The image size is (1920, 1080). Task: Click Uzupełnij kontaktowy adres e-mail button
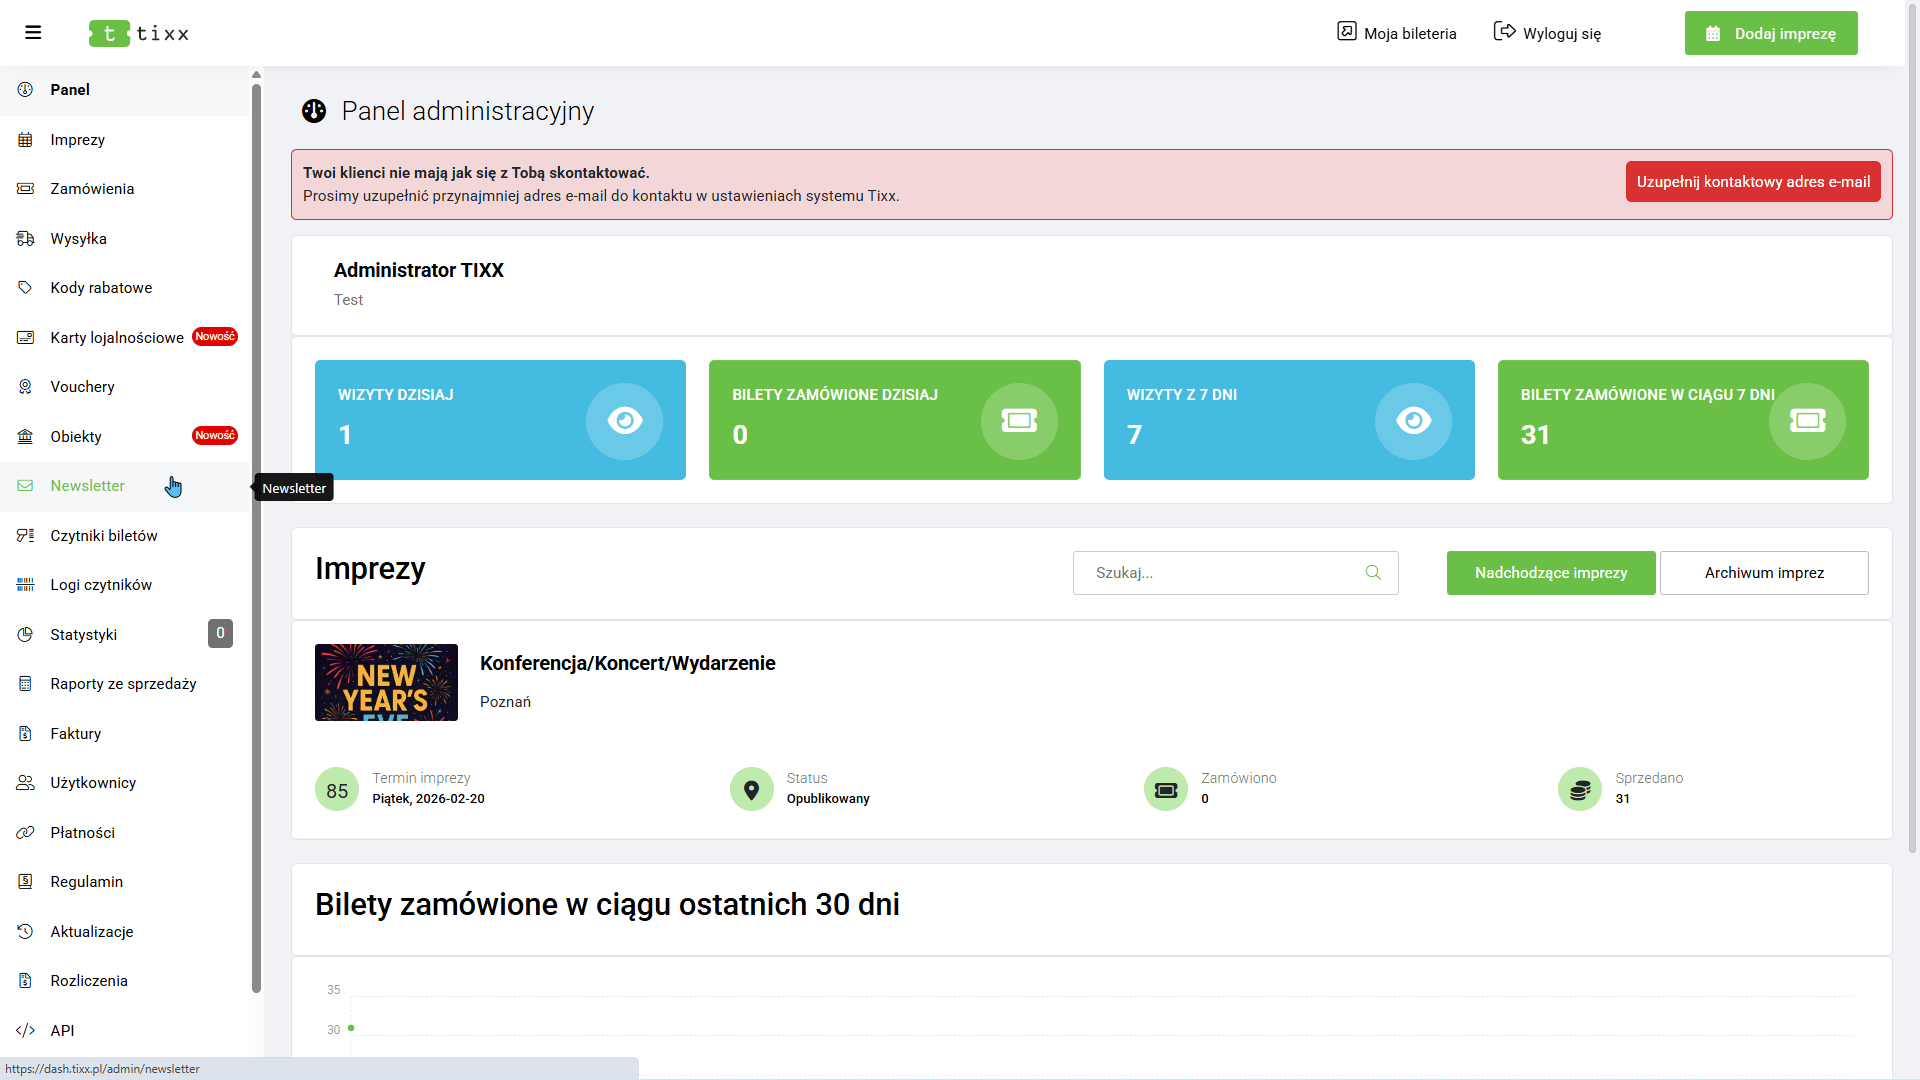click(x=1752, y=182)
